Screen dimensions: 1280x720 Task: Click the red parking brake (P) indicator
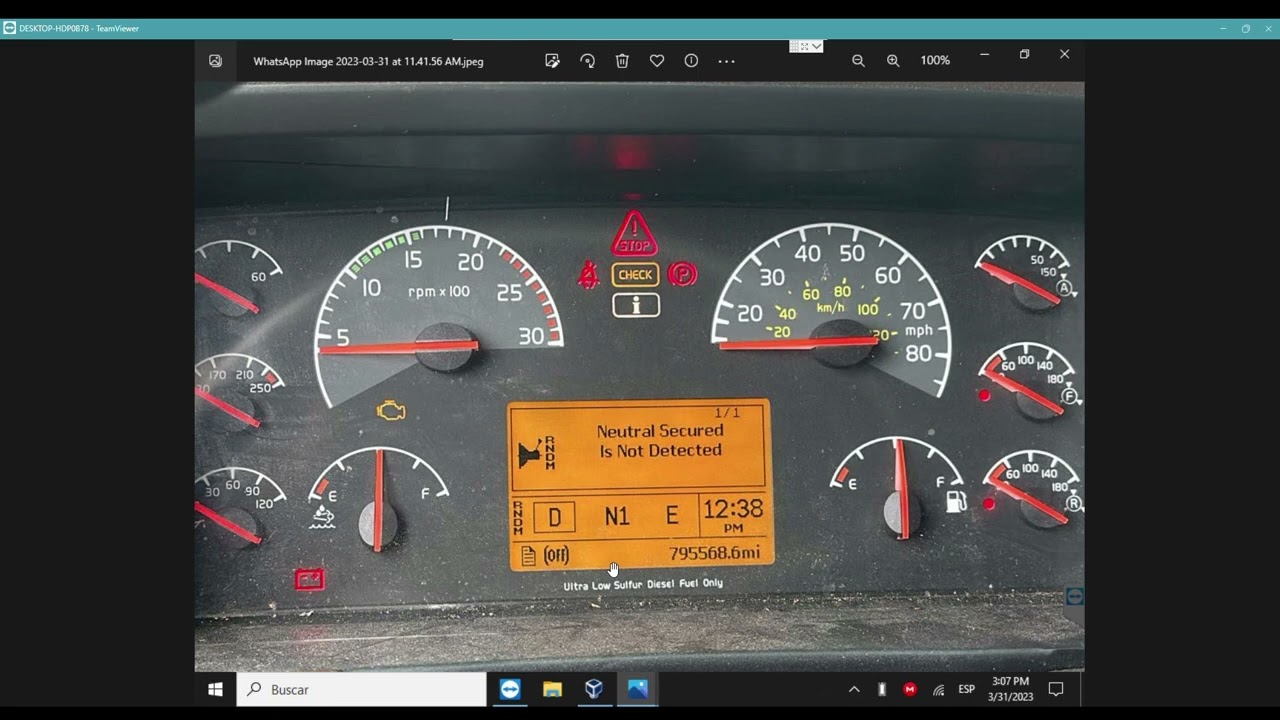(x=682, y=274)
